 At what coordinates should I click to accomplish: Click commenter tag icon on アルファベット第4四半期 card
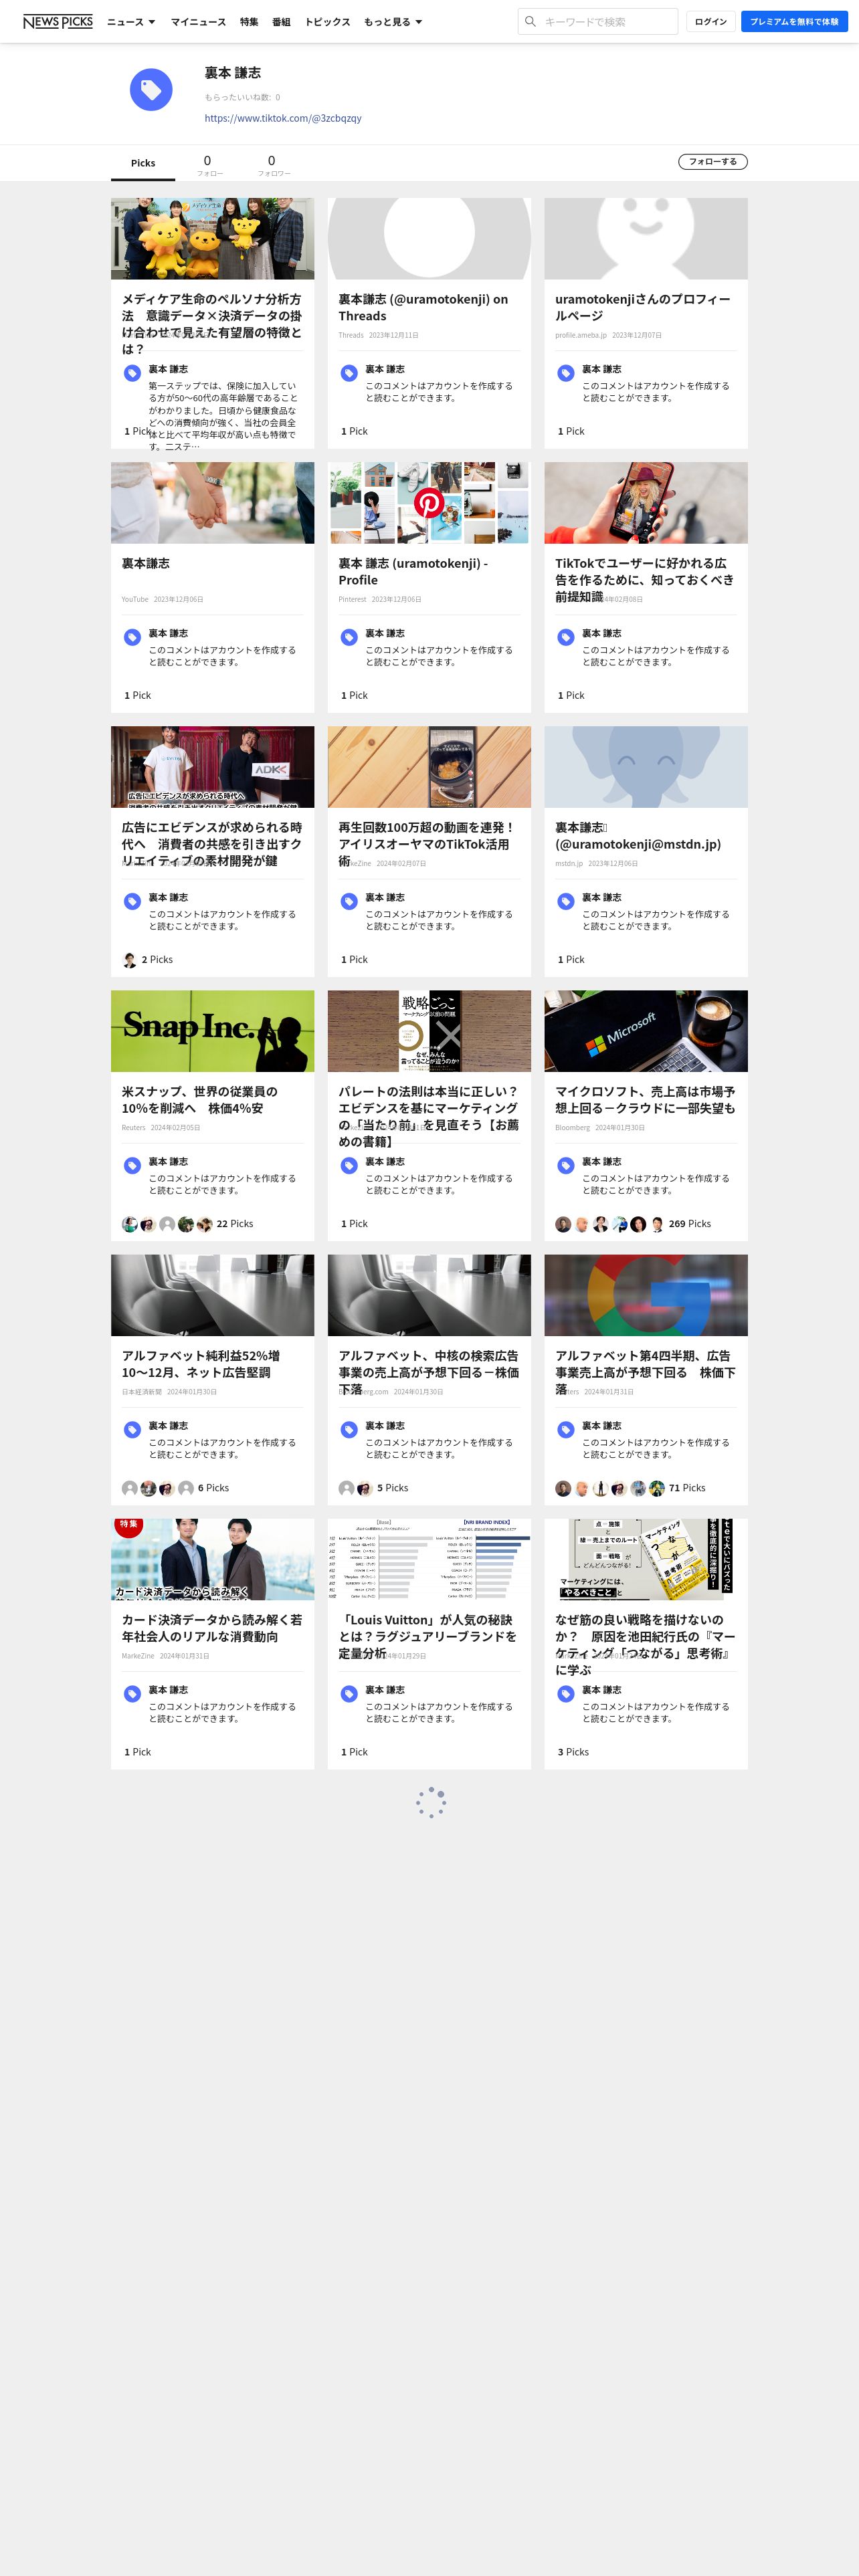click(x=566, y=1429)
